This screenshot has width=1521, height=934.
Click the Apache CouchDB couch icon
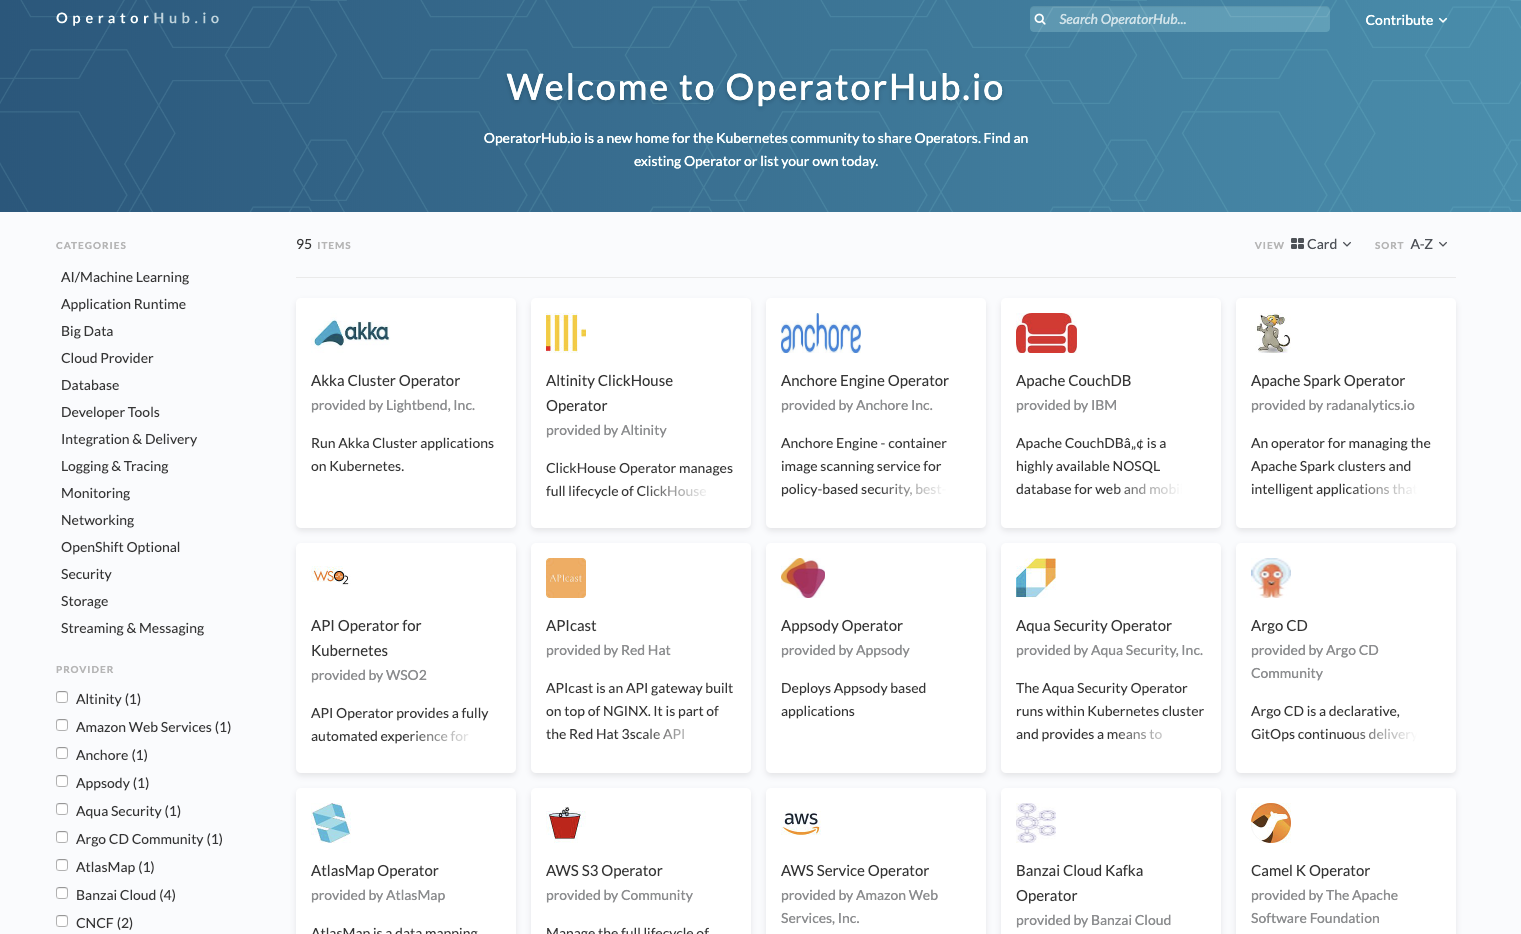point(1046,333)
